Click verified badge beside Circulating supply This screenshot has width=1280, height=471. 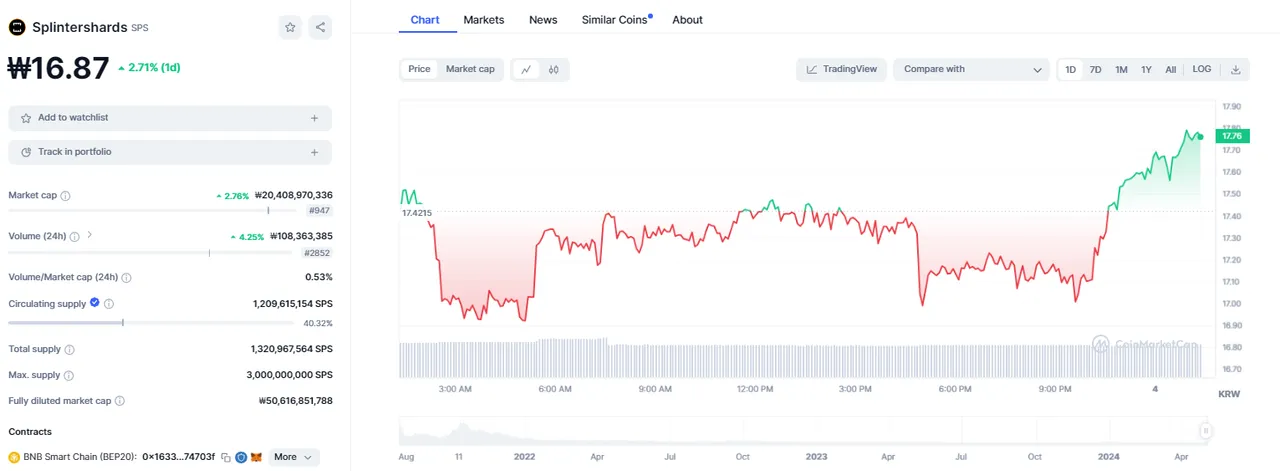pyautogui.click(x=95, y=302)
